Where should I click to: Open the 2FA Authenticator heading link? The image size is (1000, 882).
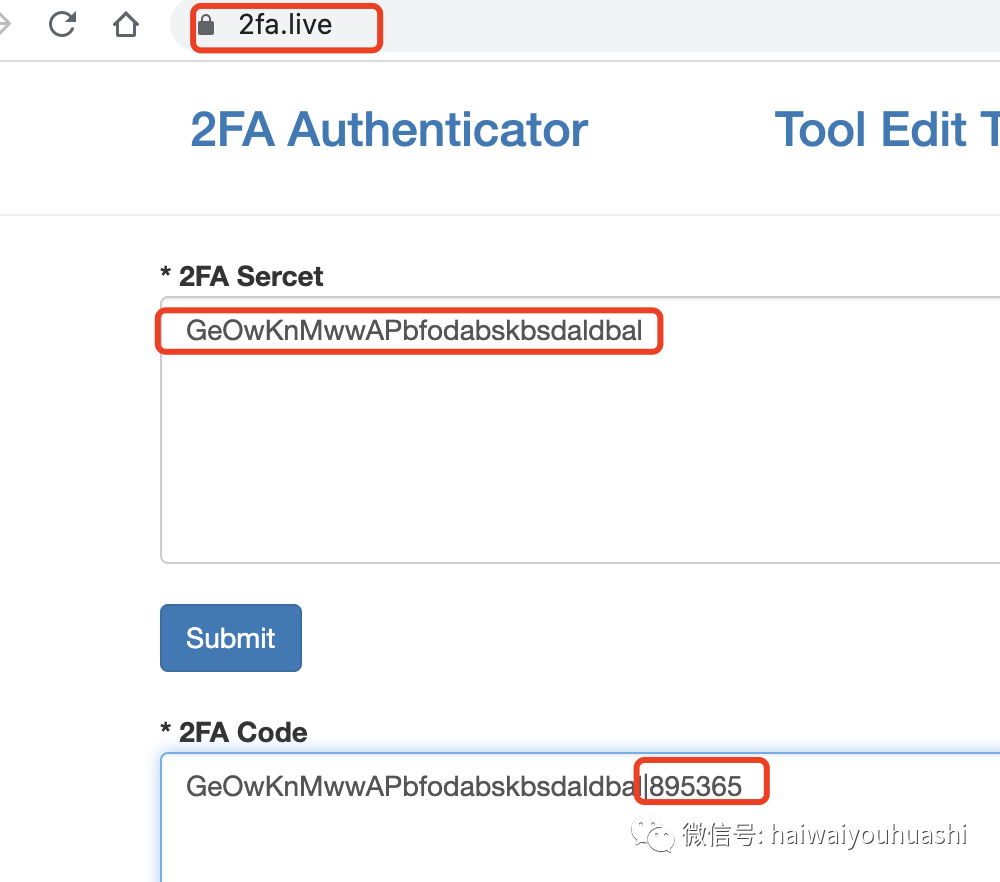(x=389, y=129)
